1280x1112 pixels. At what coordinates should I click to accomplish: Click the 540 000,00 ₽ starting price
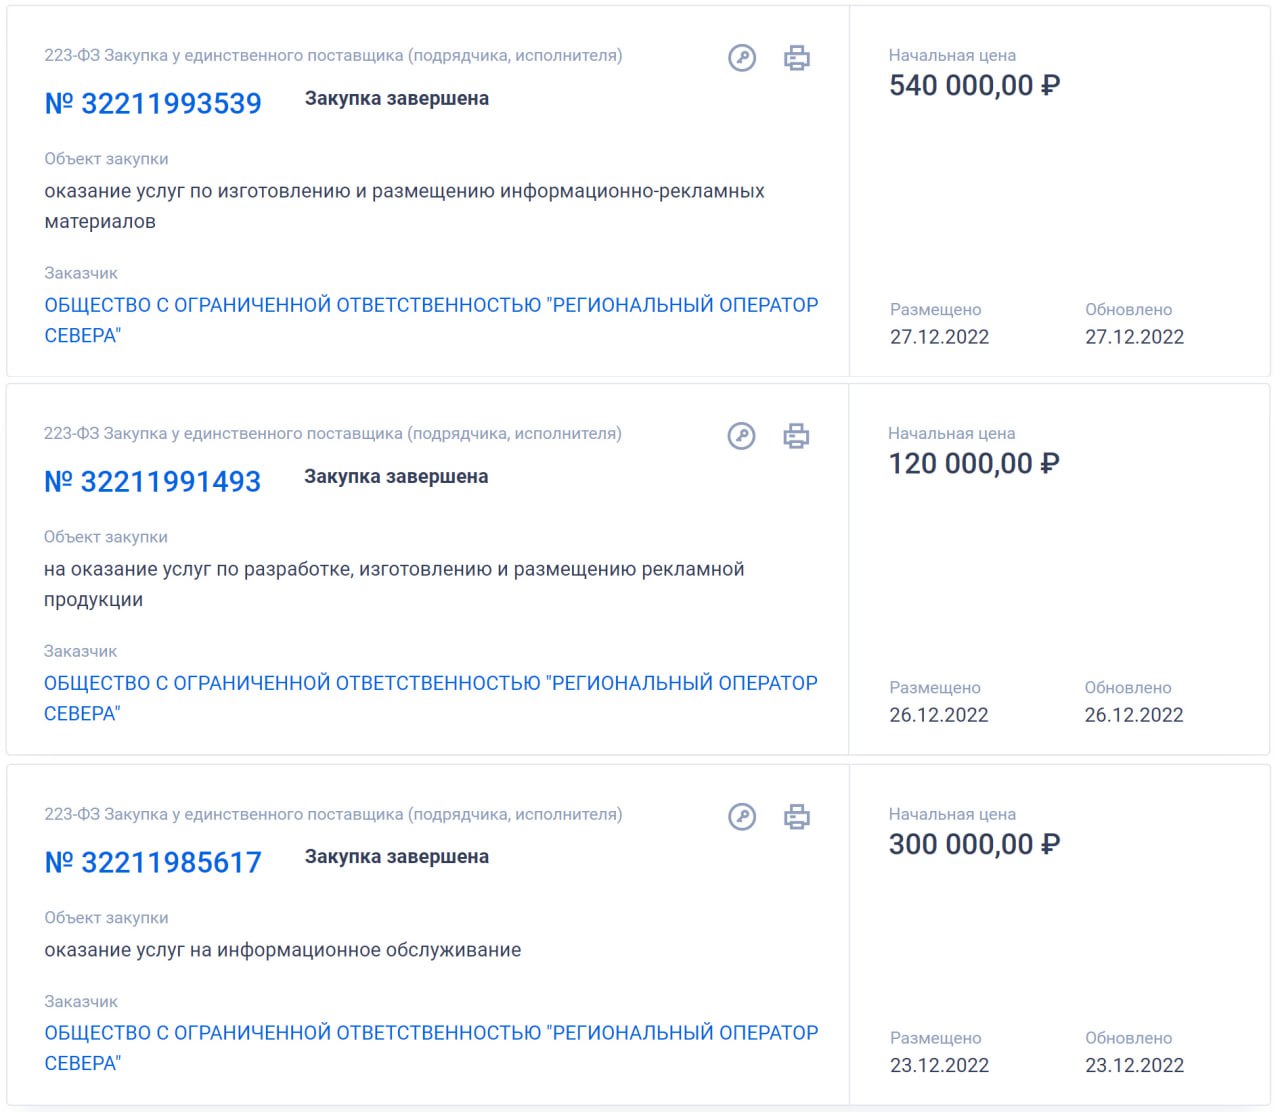coord(974,86)
